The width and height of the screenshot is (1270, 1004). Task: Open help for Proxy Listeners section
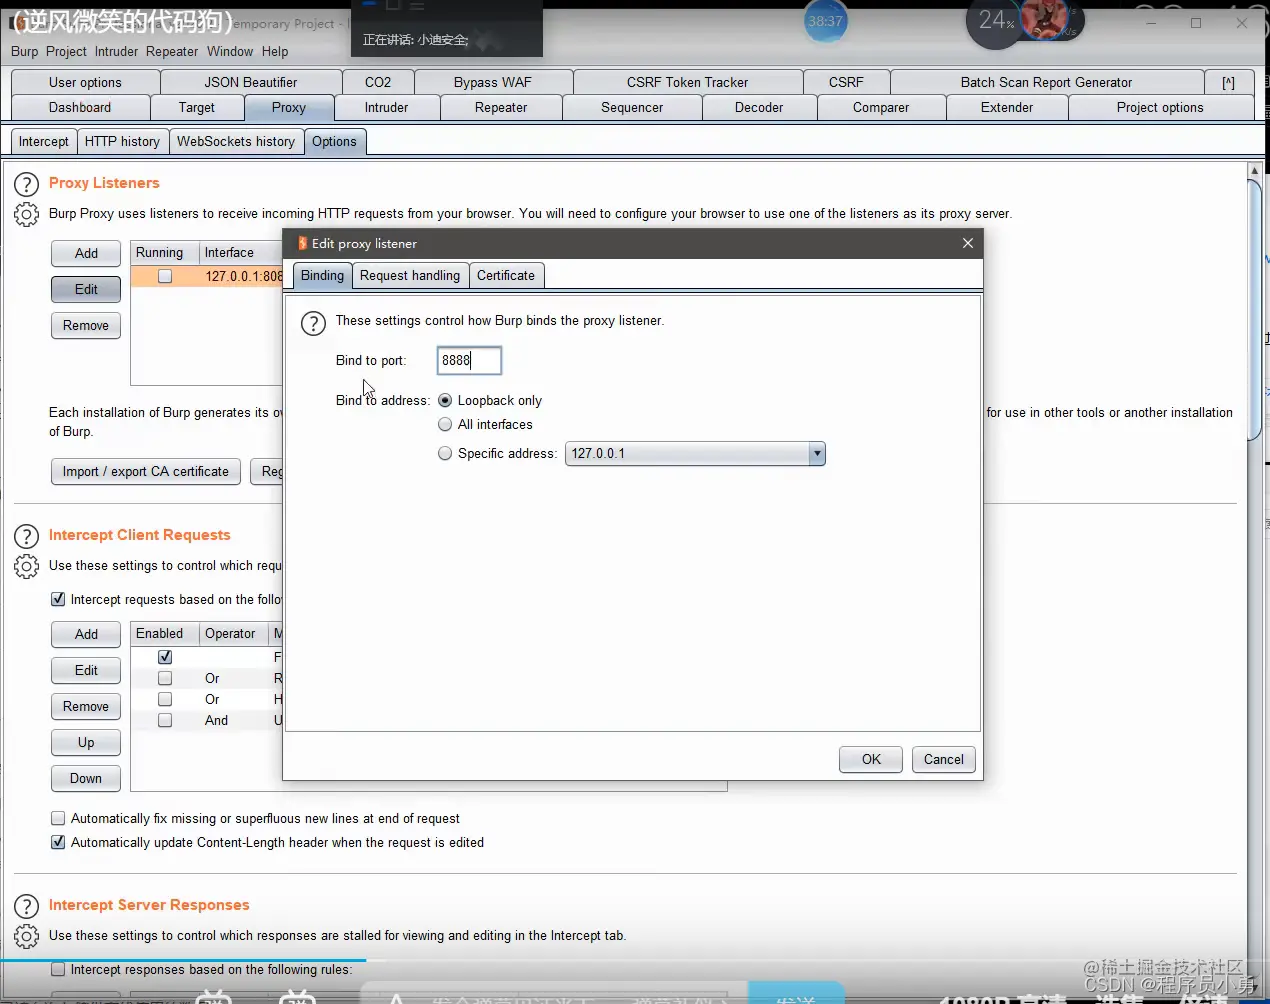[x=26, y=184]
